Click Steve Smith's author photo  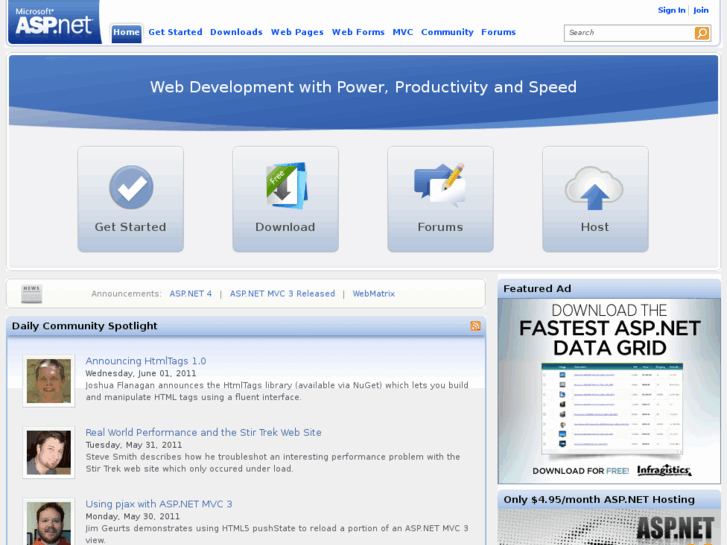coord(49,452)
